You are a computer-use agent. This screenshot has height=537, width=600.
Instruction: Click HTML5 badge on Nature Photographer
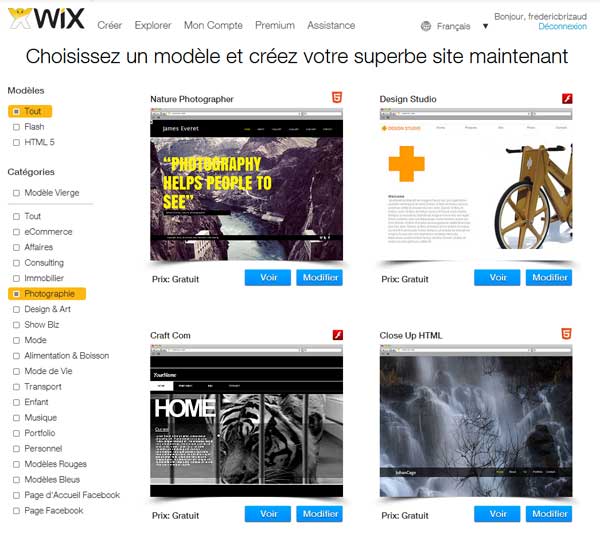point(337,98)
